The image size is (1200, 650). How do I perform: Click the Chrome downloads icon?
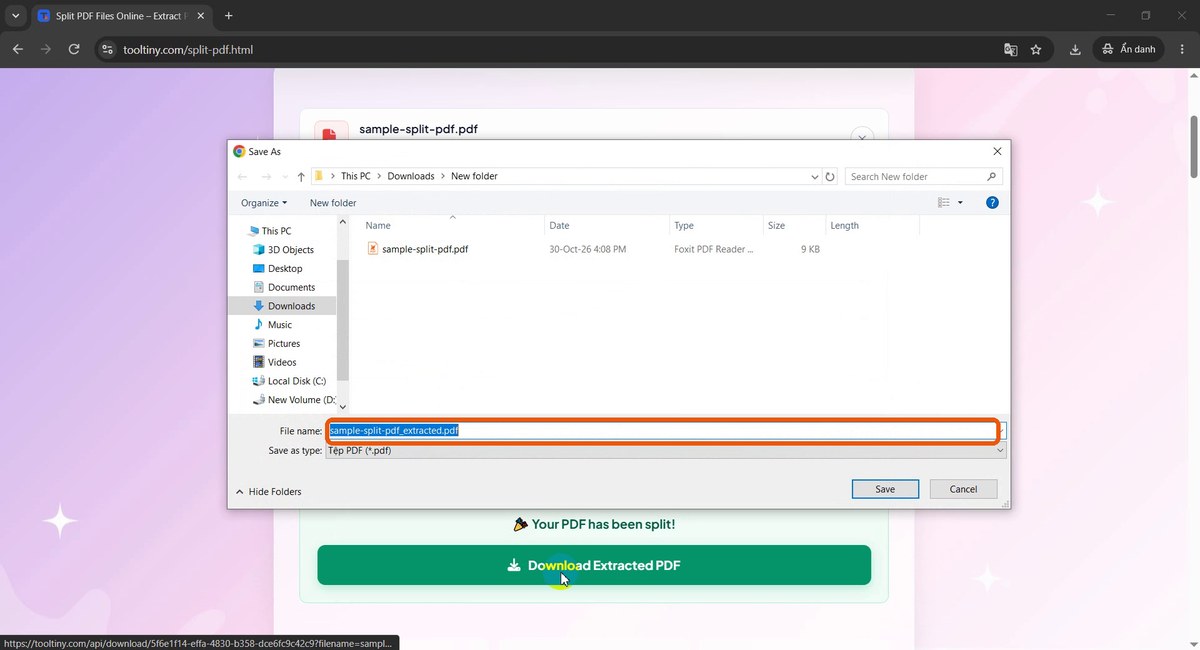(x=1075, y=49)
